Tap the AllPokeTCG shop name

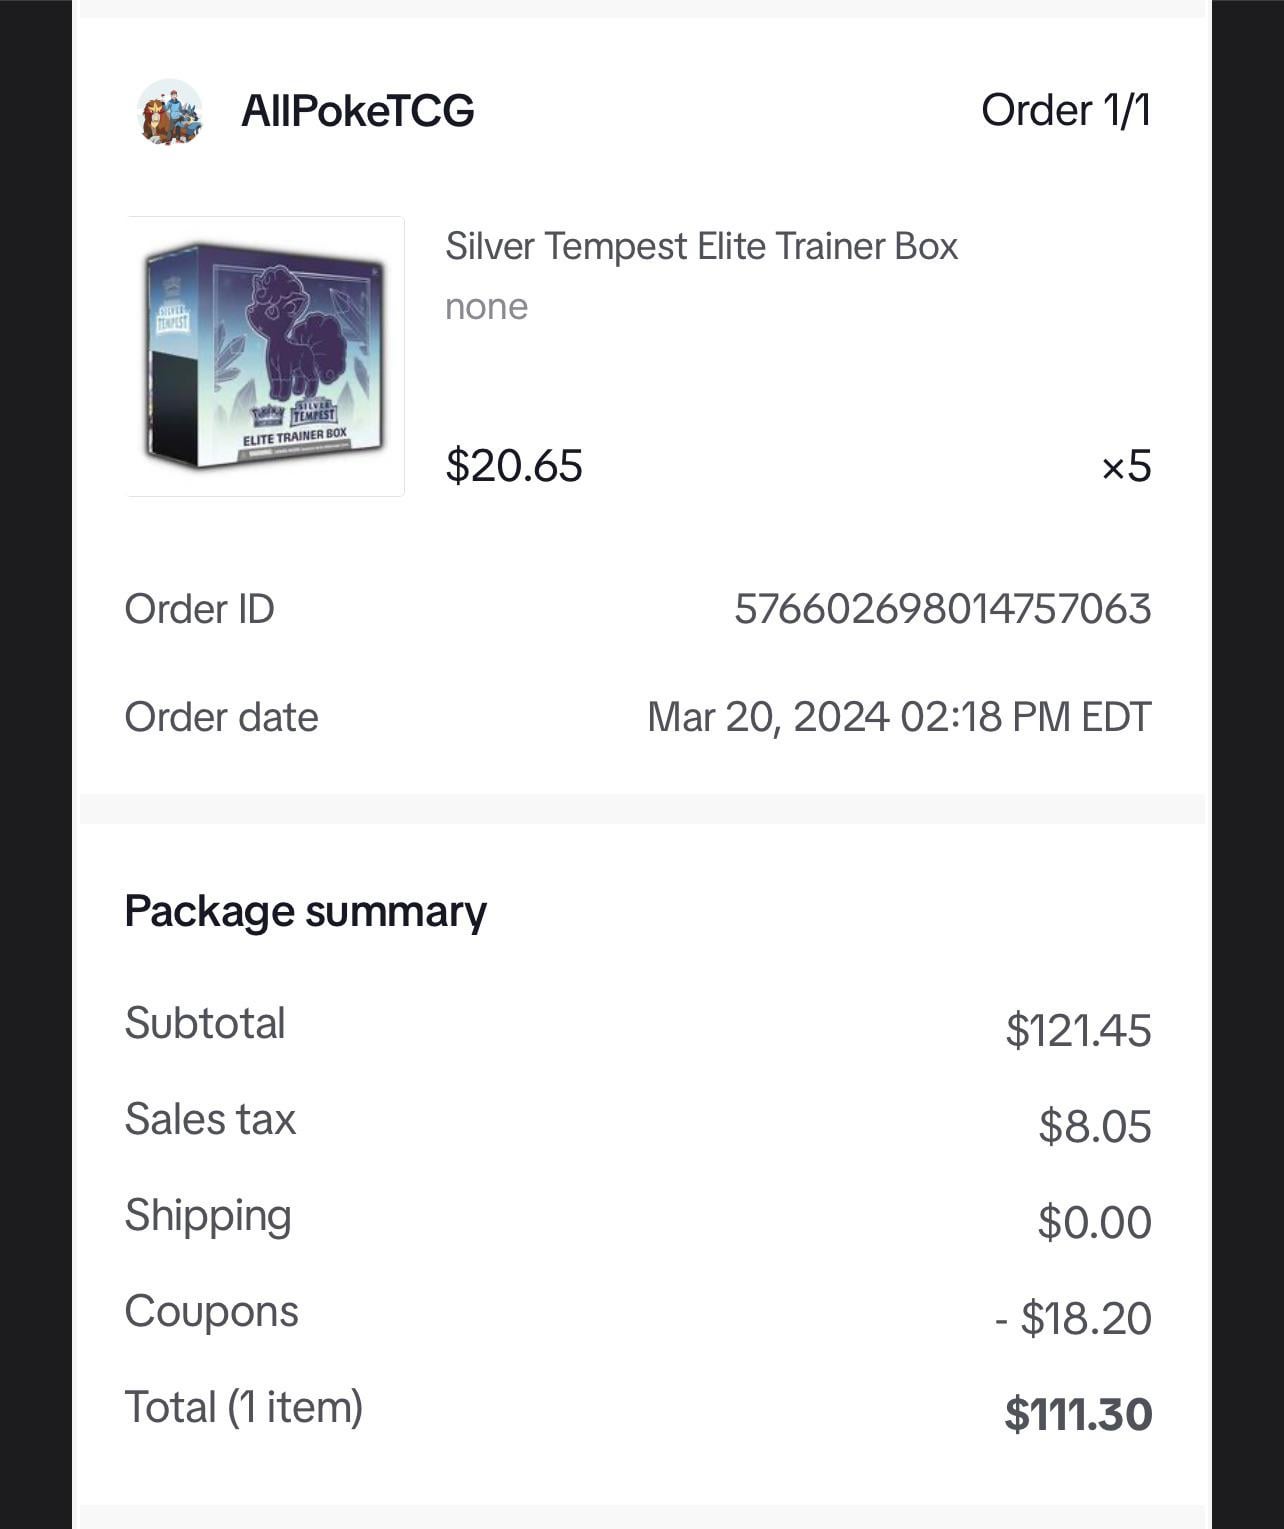pos(357,110)
